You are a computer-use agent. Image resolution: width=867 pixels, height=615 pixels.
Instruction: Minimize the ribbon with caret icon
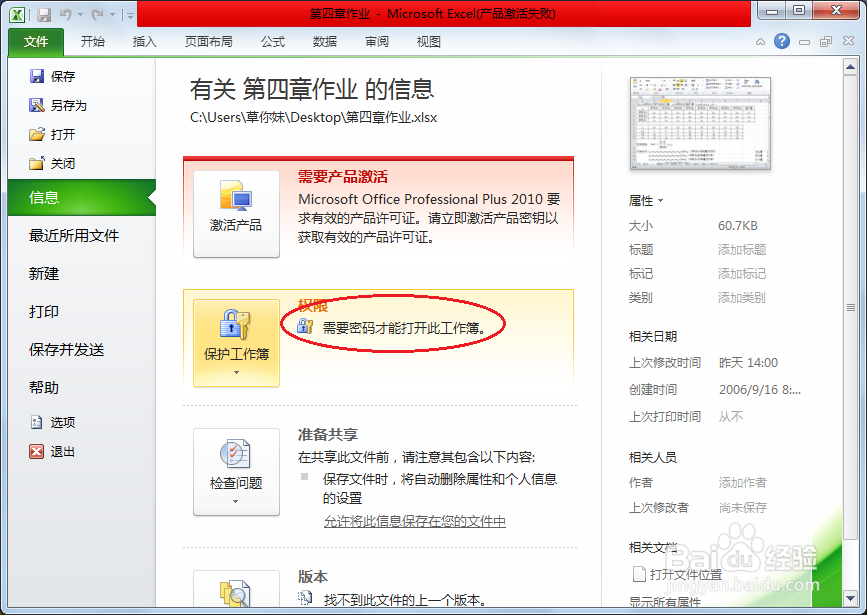pos(760,41)
